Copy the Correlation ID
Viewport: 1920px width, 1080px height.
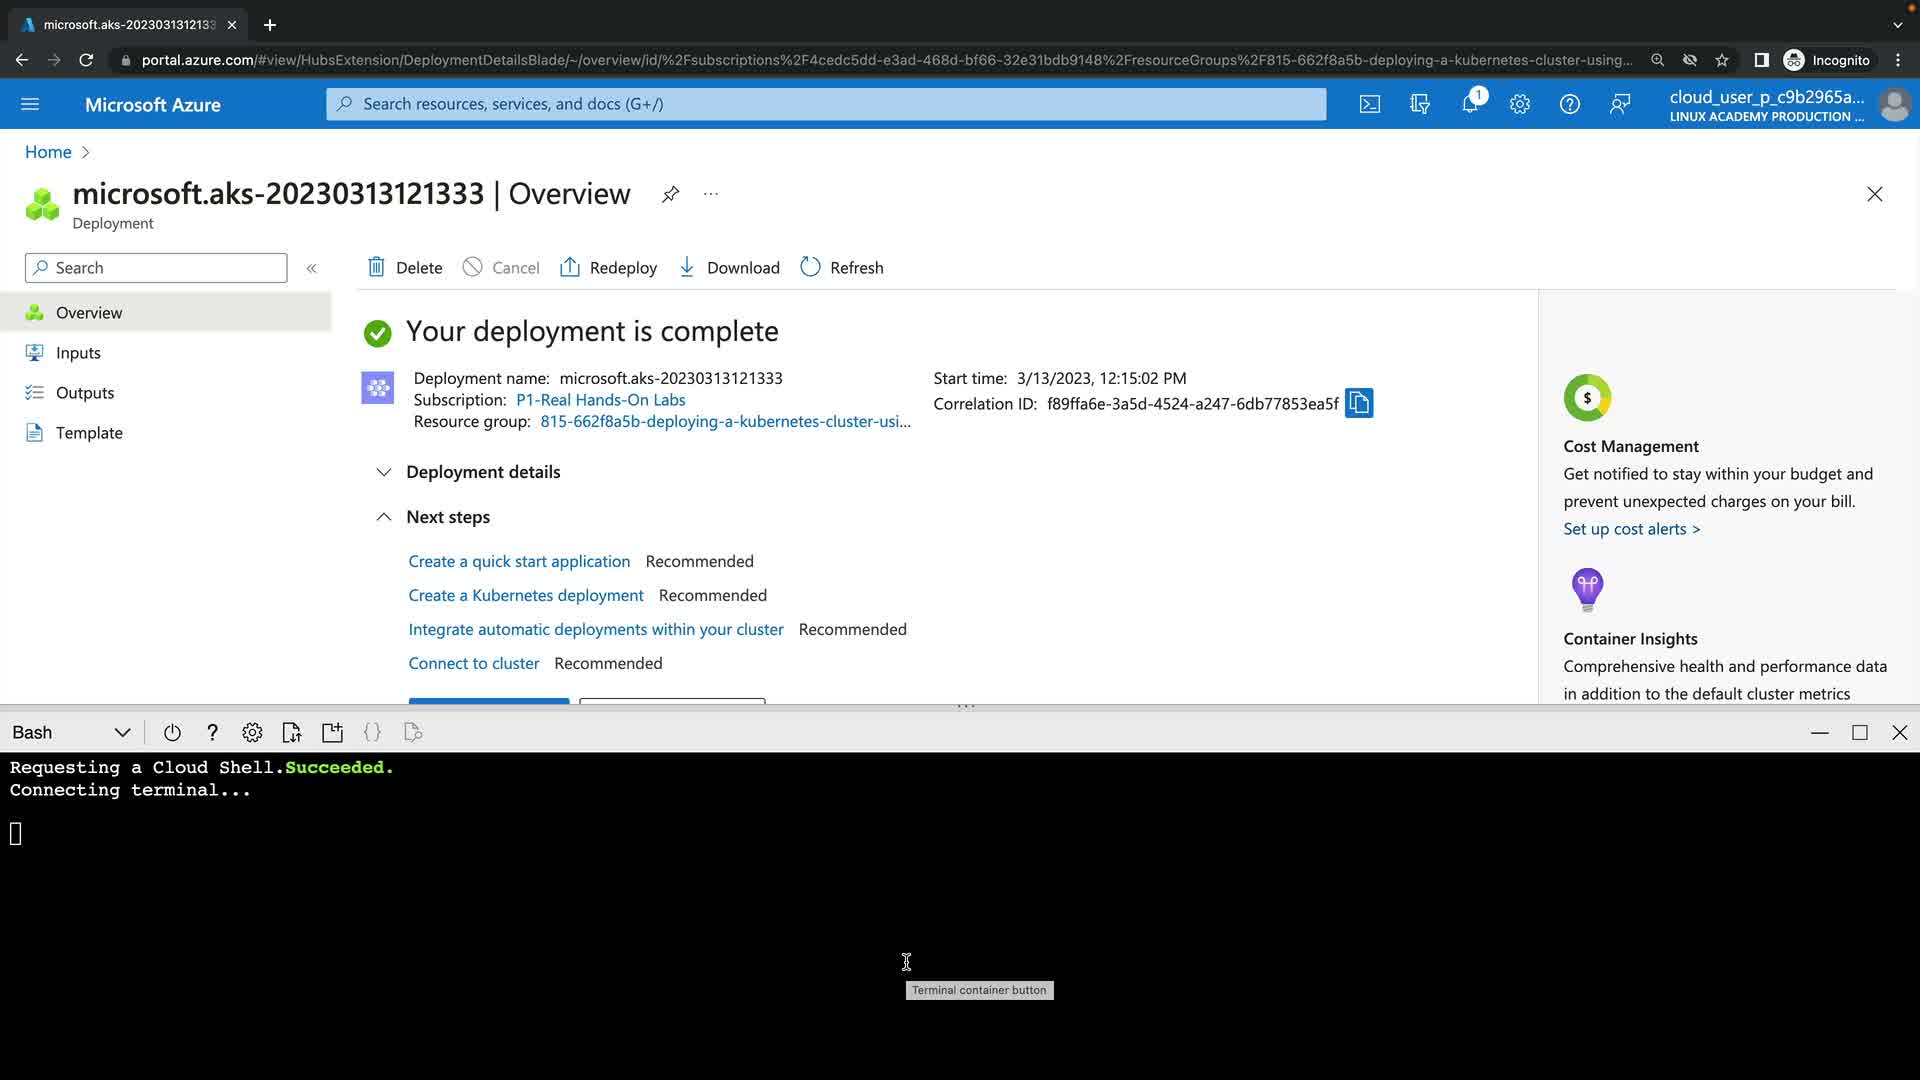[x=1358, y=403]
